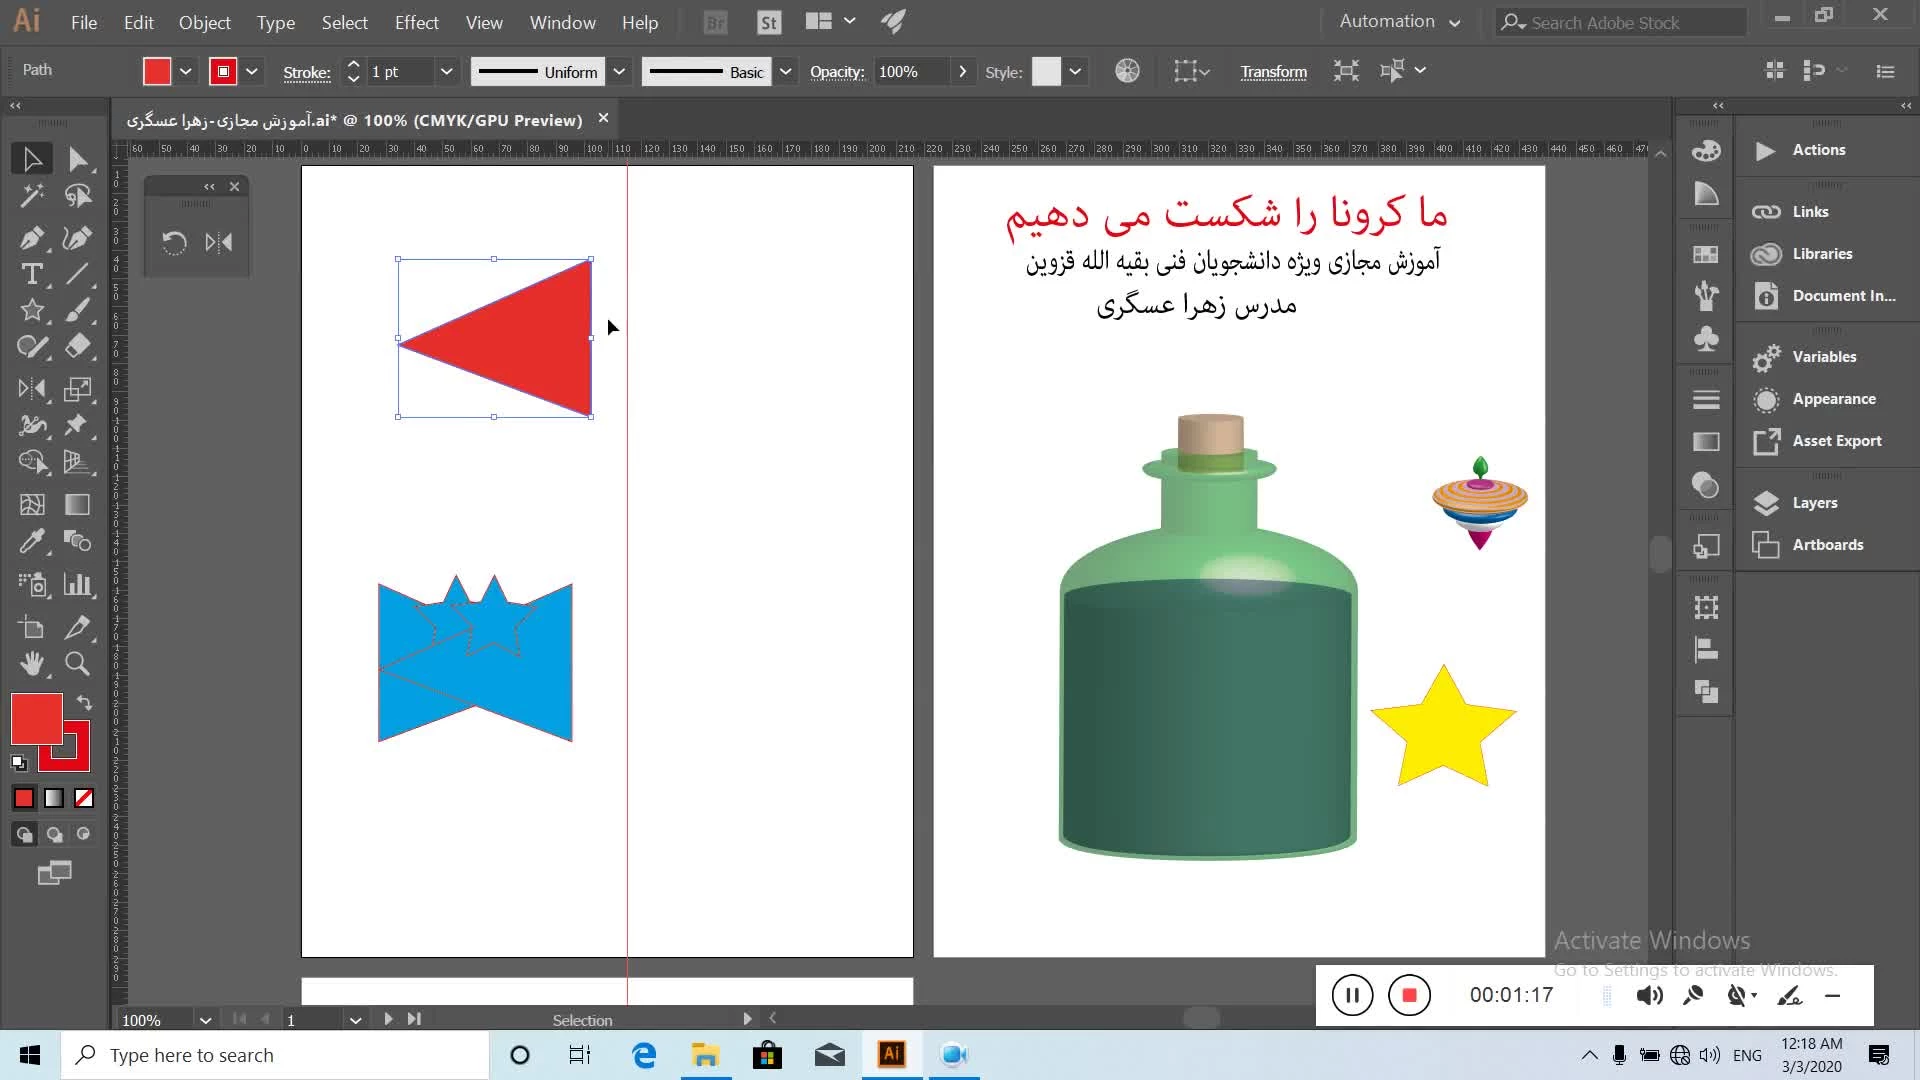Open the Effect menu
Viewport: 1920px width, 1080px height.
pyautogui.click(x=416, y=22)
